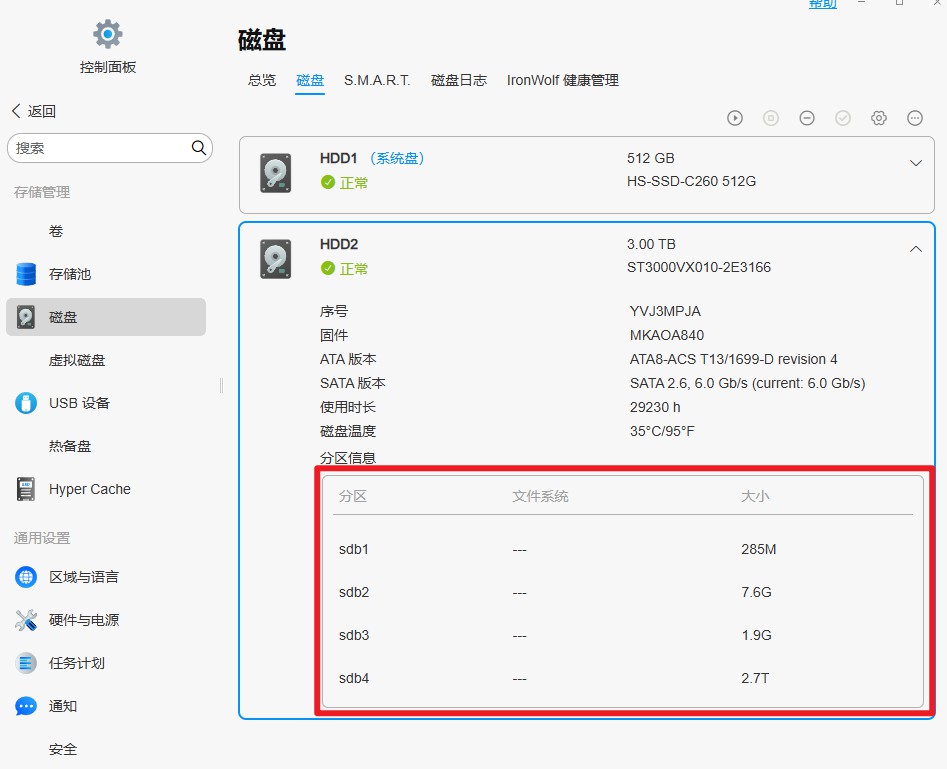Open the IronWolf 健康管理 tab

(563, 80)
